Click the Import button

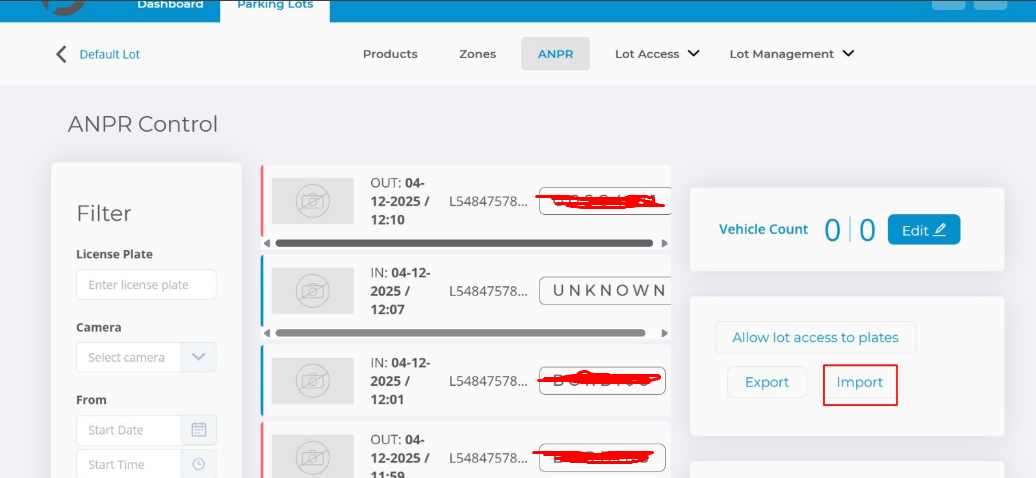[x=860, y=382]
